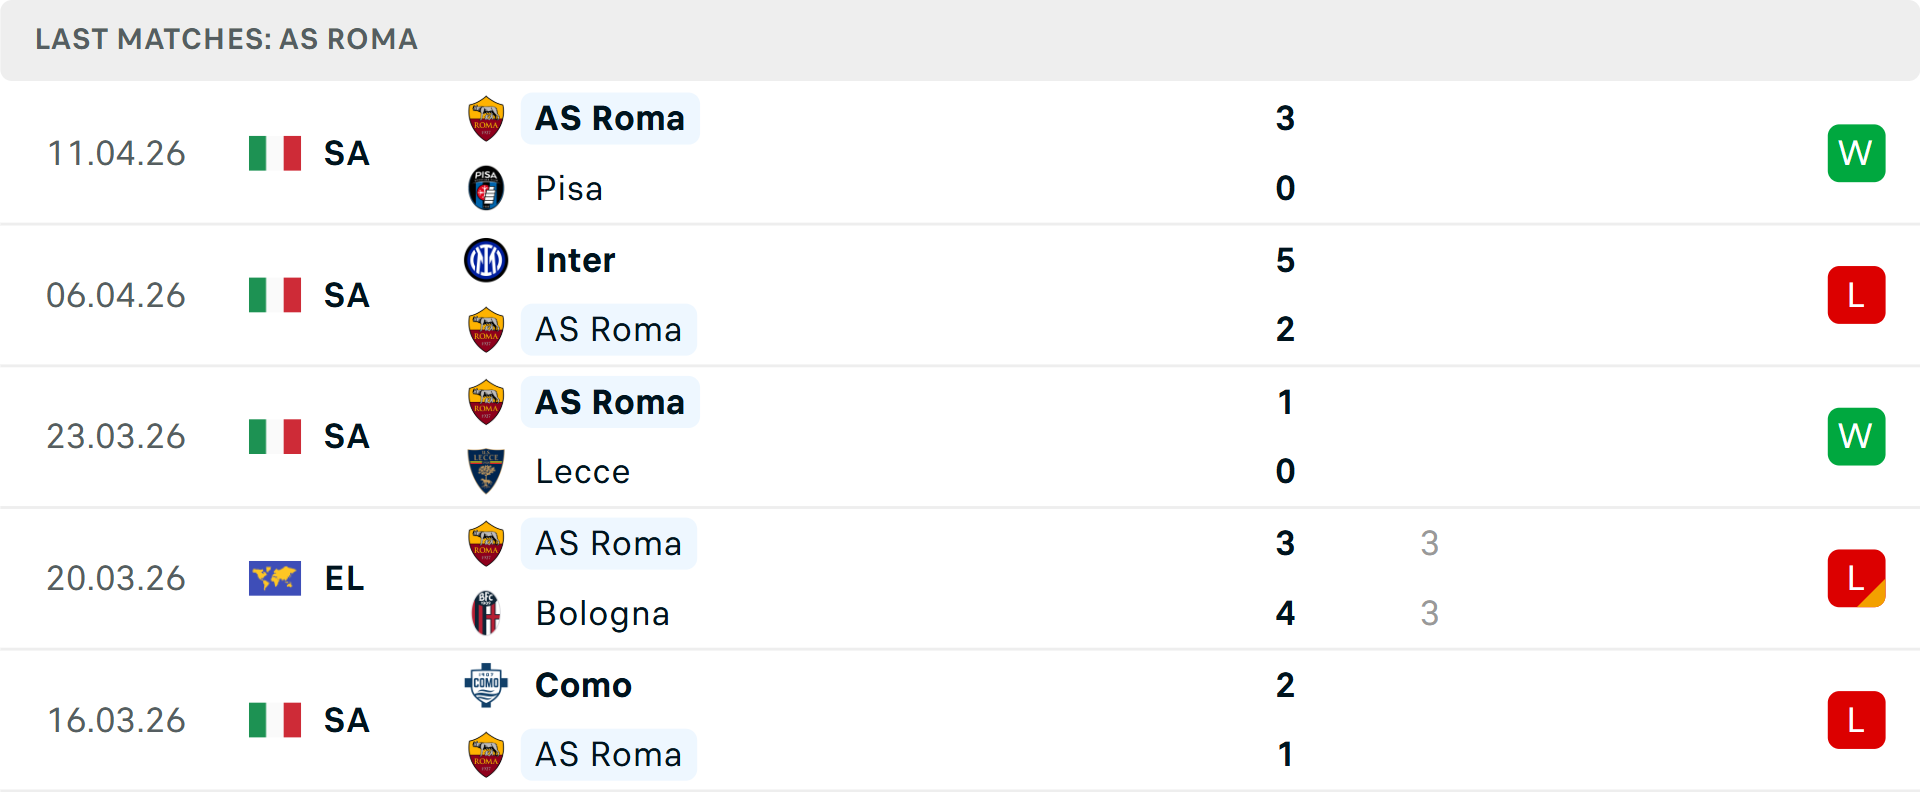The image size is (1920, 792).
Task: Expand the Como vs AS Roma match details
Action: pos(960,720)
